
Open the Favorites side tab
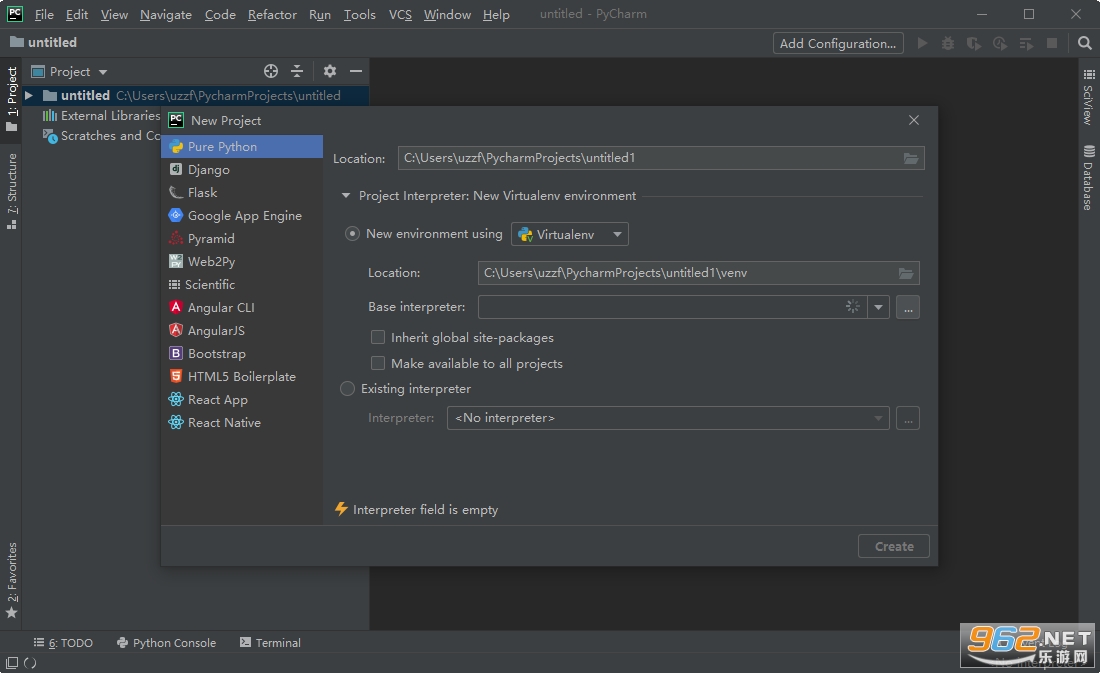[12, 580]
